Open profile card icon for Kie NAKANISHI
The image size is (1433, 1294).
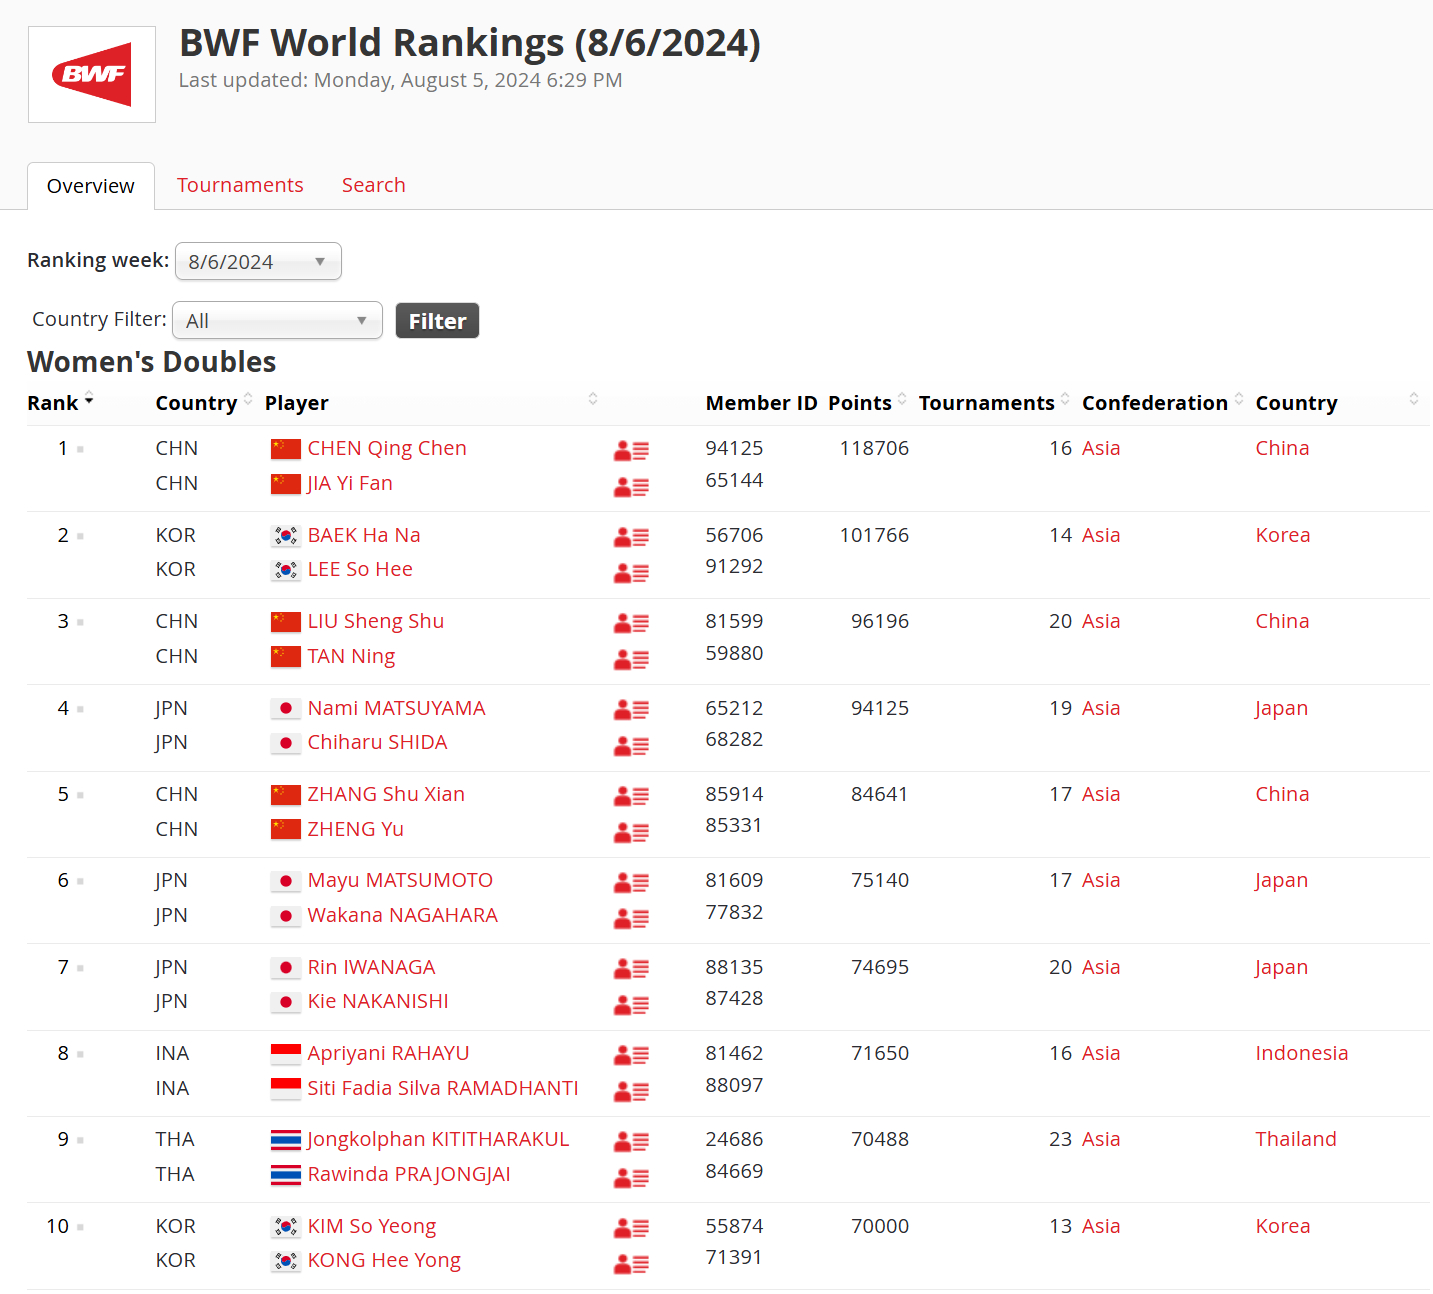pyautogui.click(x=631, y=1004)
